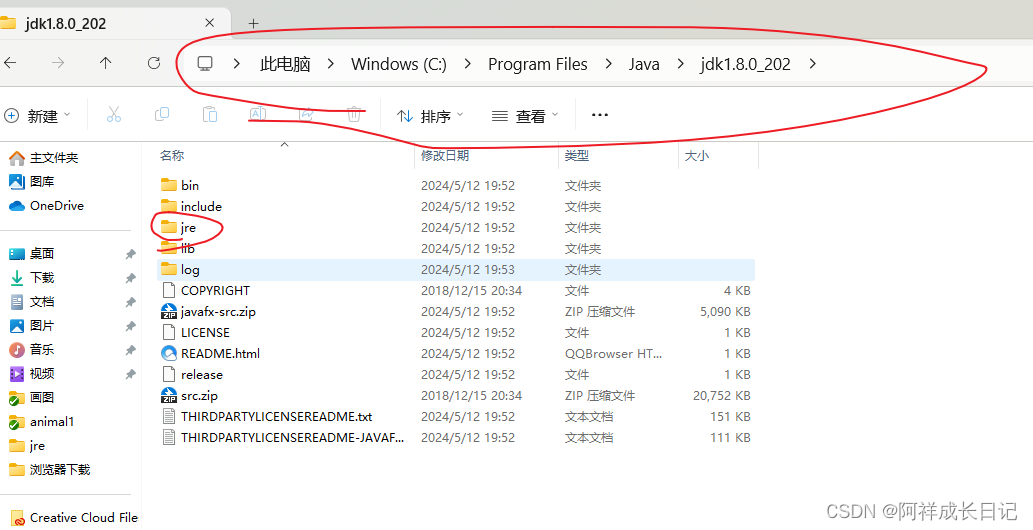Open 视频 in sidebar
This screenshot has width=1033, height=530.
32,374
